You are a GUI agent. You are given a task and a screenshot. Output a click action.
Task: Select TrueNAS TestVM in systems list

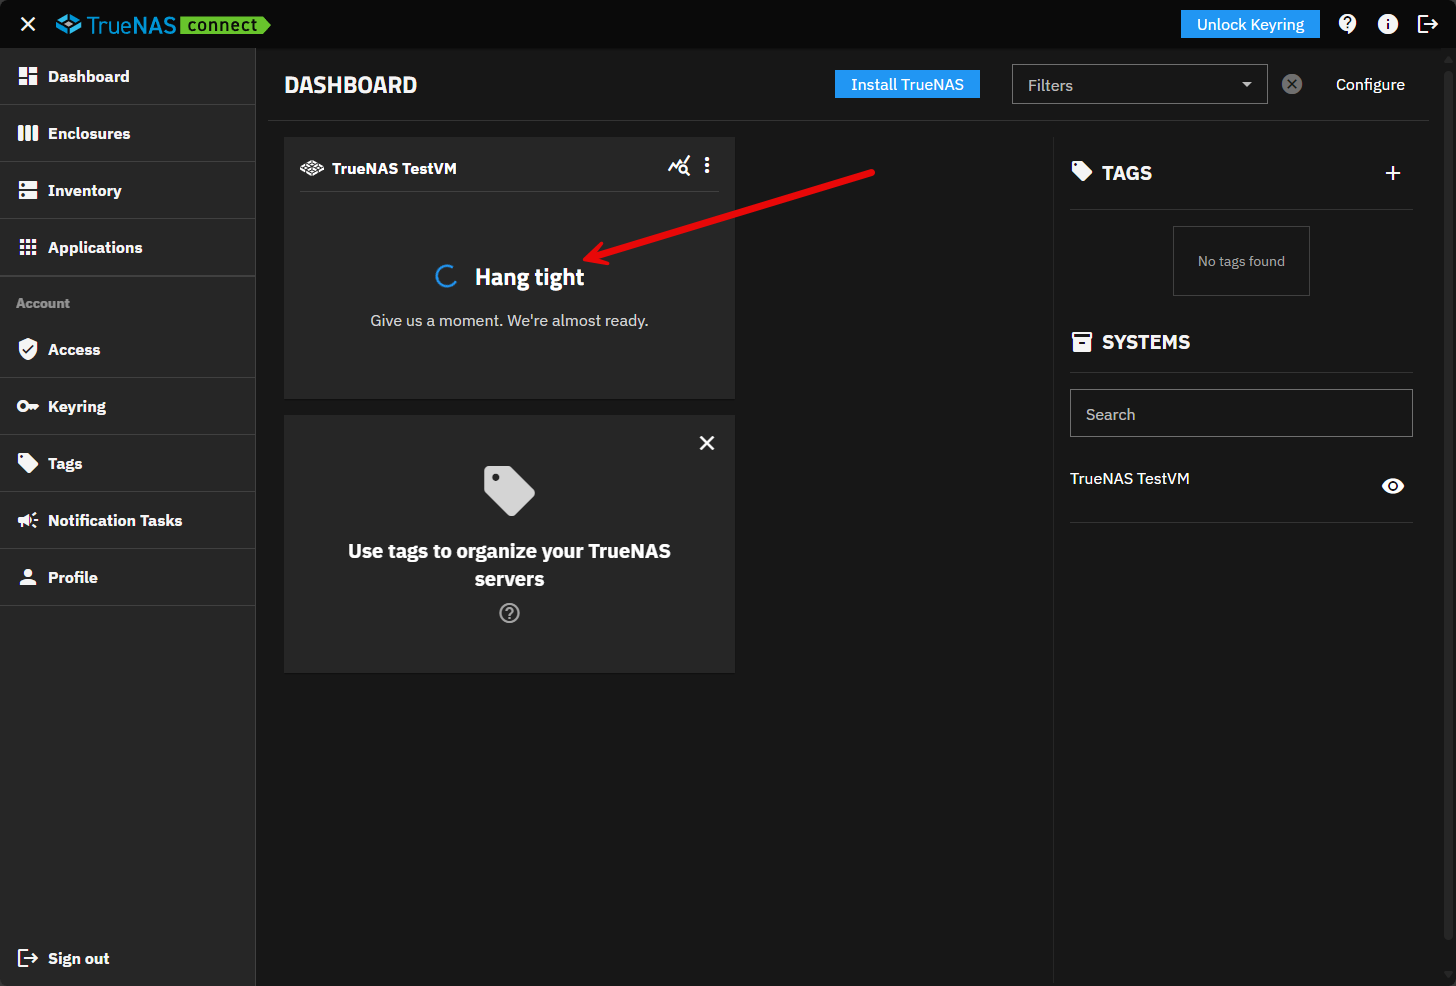coord(1130,478)
